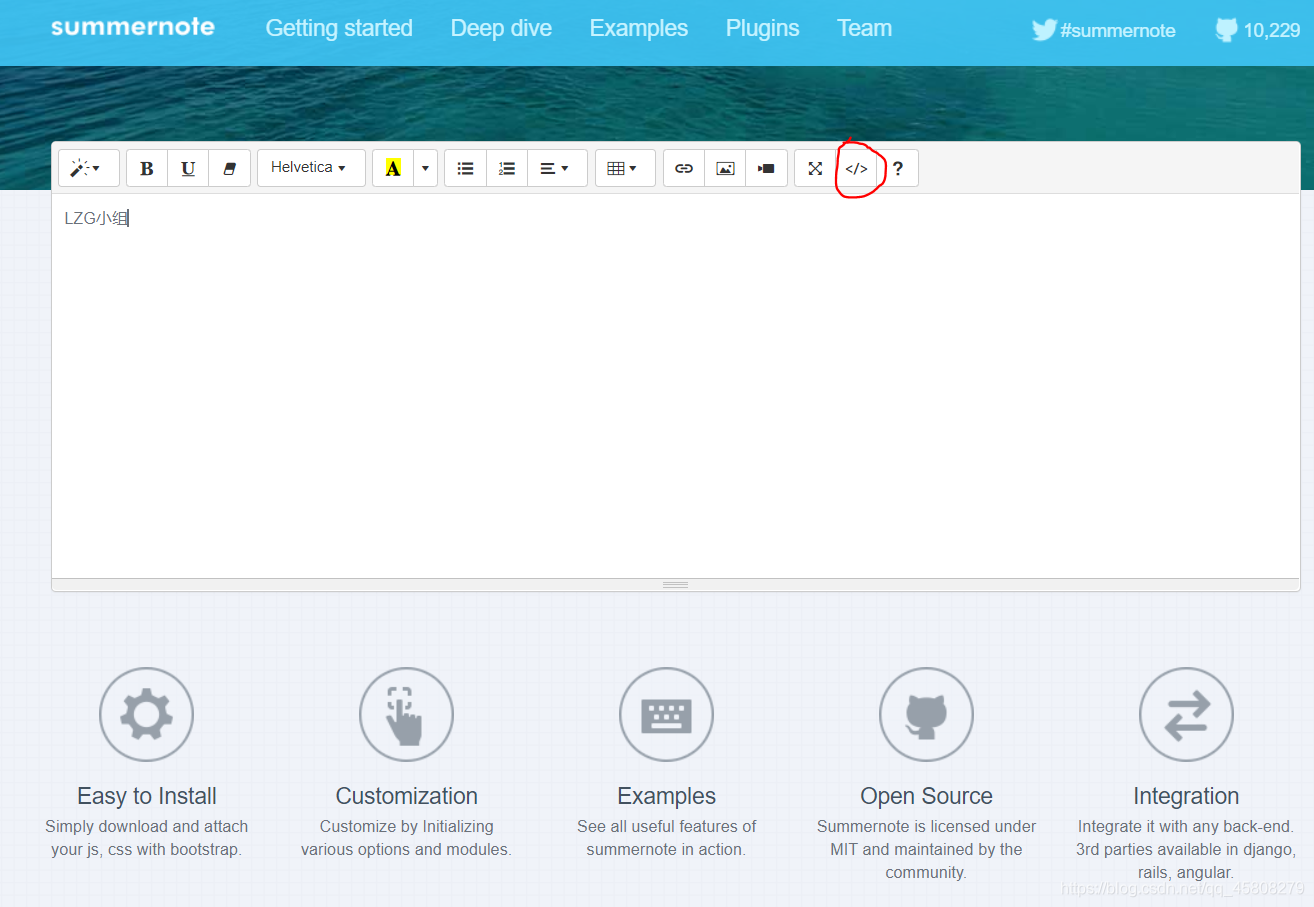
Task: Click the insert link icon
Action: click(x=684, y=168)
